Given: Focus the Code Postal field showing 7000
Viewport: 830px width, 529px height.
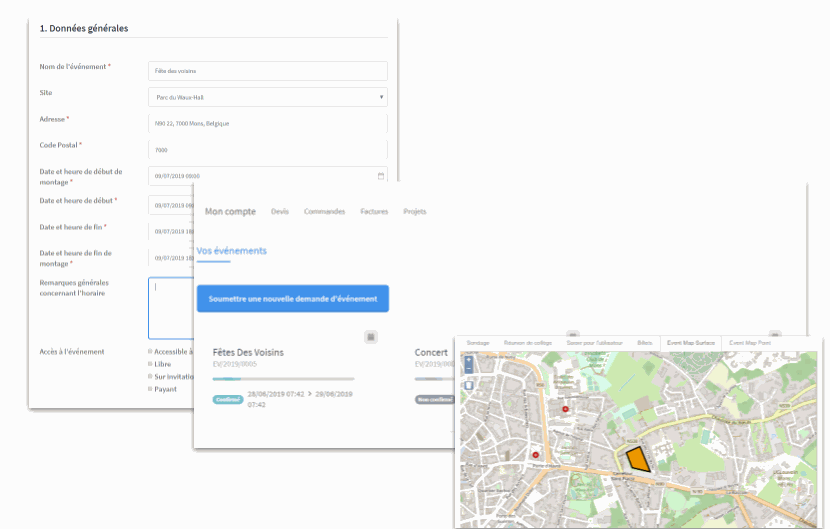Looking at the screenshot, I should pyautogui.click(x=268, y=150).
